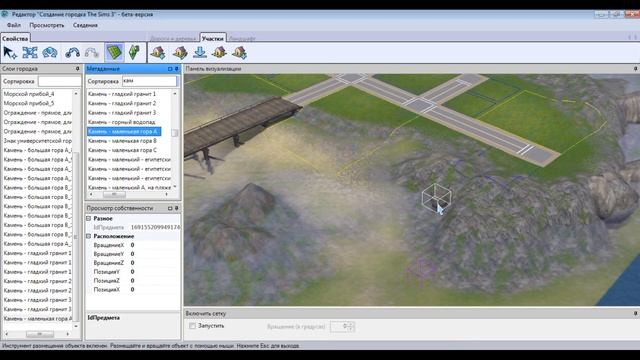The height and width of the screenshot is (360, 640).
Task: Click the ВращениеX value field
Action: click(154, 245)
